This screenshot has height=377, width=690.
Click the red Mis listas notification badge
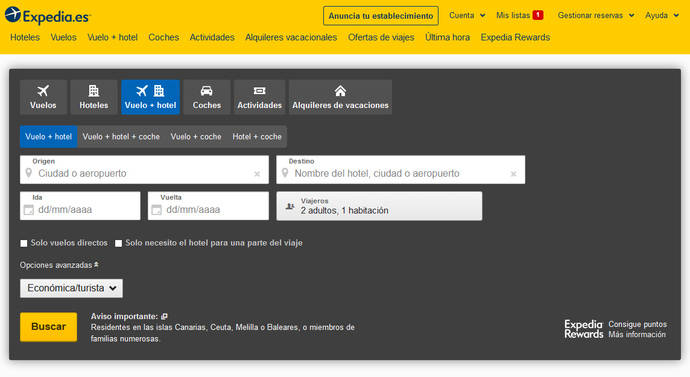(x=538, y=15)
